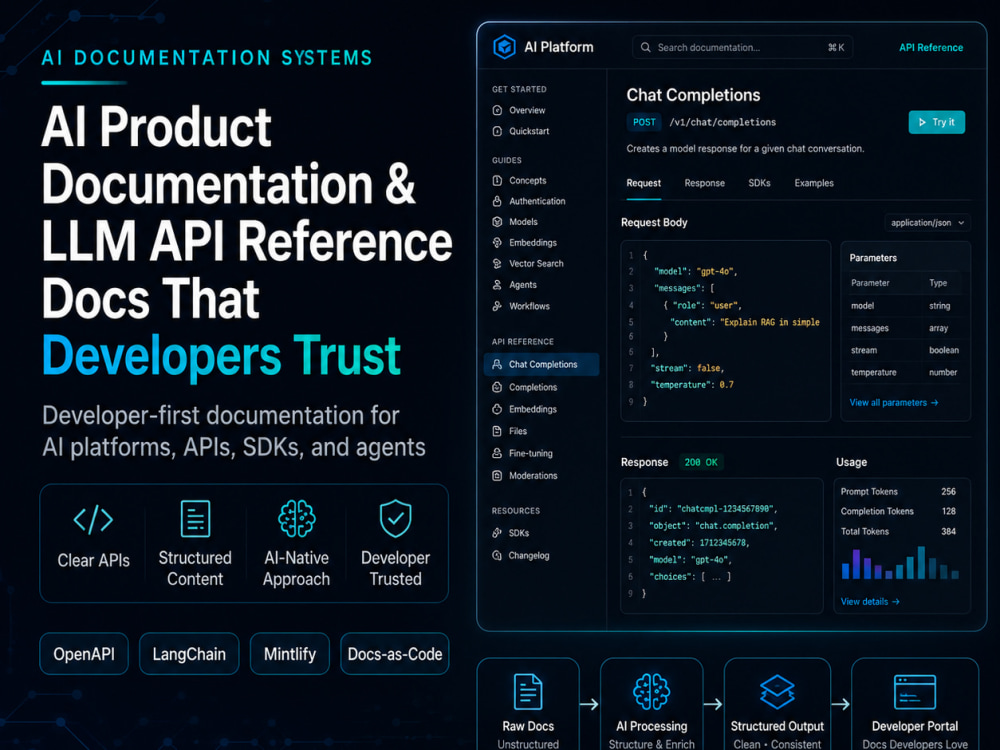Click the OpenAPI tag button

pos(84,654)
